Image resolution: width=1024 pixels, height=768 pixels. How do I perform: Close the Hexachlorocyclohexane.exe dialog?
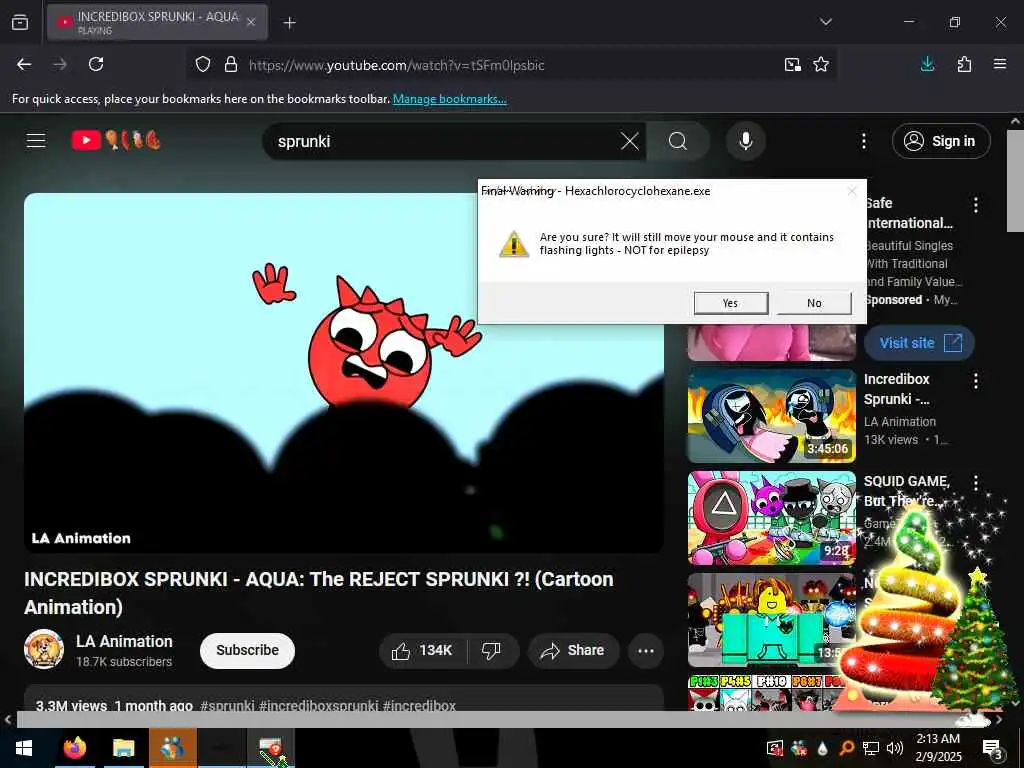point(852,191)
